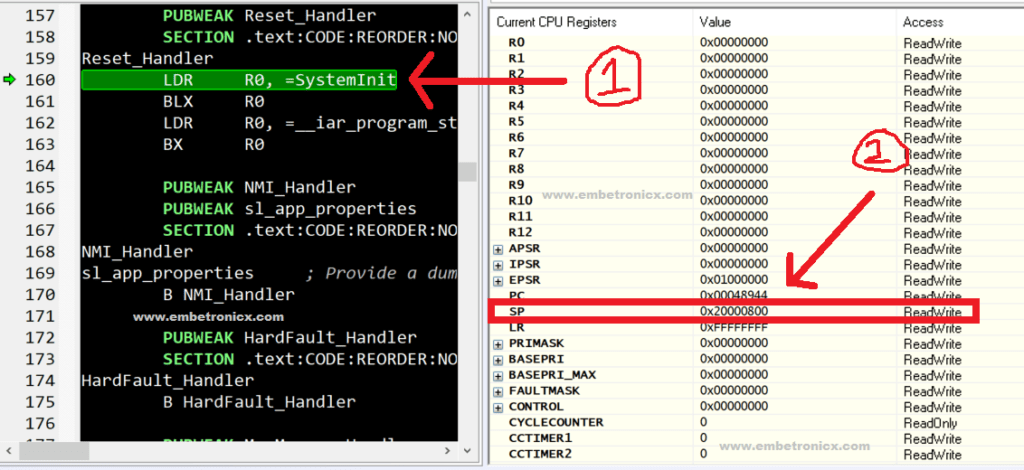Click the current-line arrow at line 160
Screen dimensions: 1024x470
point(9,80)
